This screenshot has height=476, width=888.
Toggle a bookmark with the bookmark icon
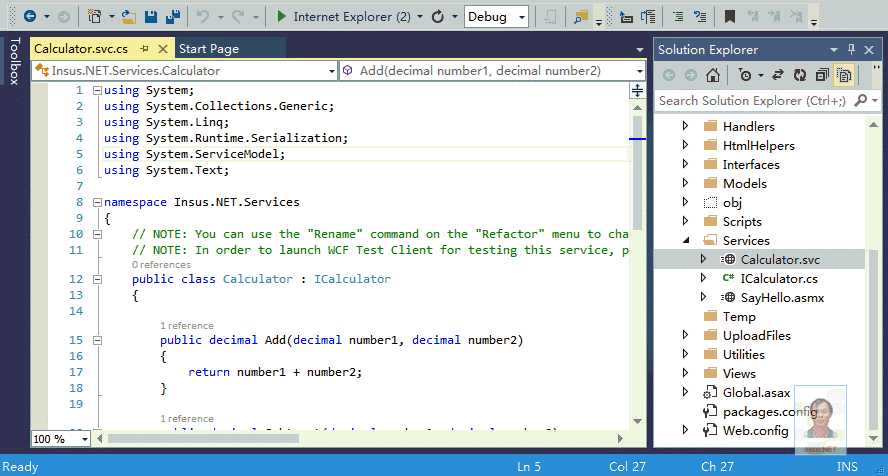pos(730,17)
